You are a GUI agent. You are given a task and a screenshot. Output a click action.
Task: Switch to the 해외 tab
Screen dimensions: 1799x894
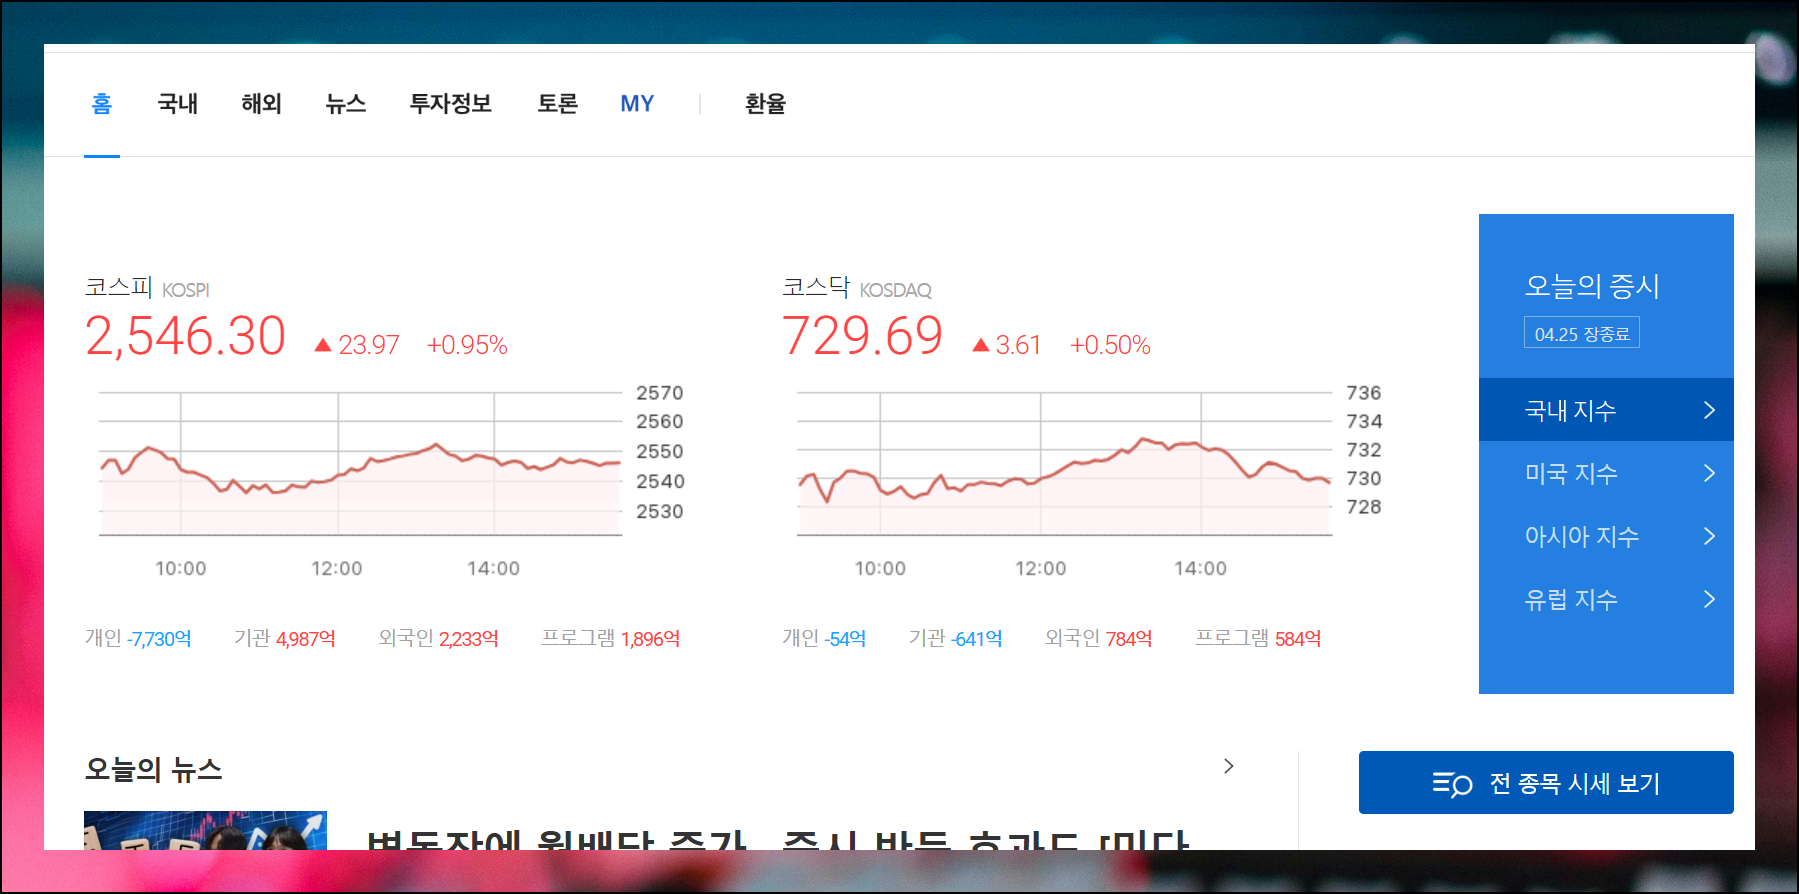coord(262,104)
